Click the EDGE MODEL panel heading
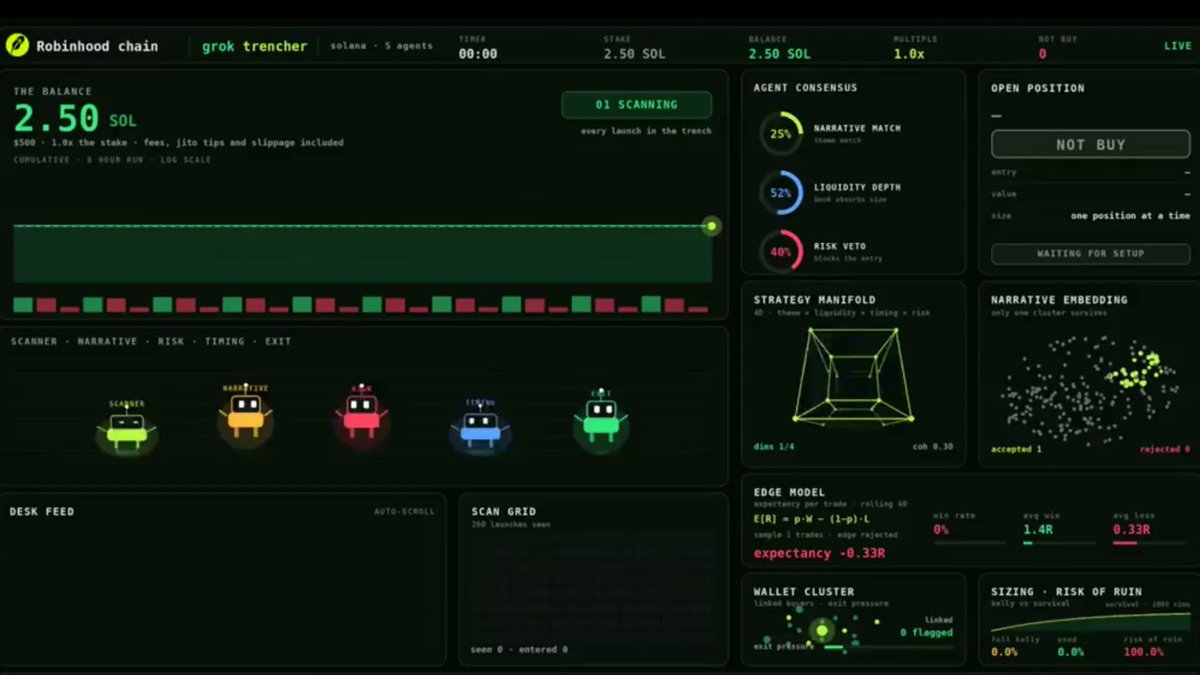The height and width of the screenshot is (675, 1200). point(790,492)
